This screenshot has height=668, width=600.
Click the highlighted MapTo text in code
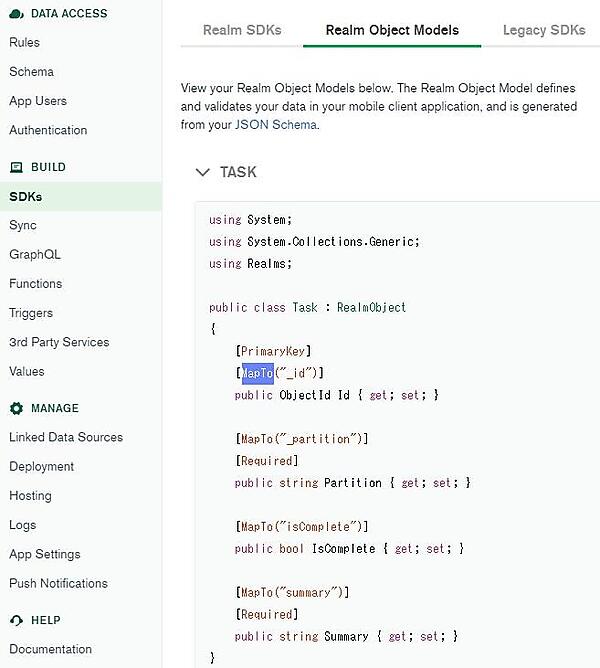tap(257, 373)
